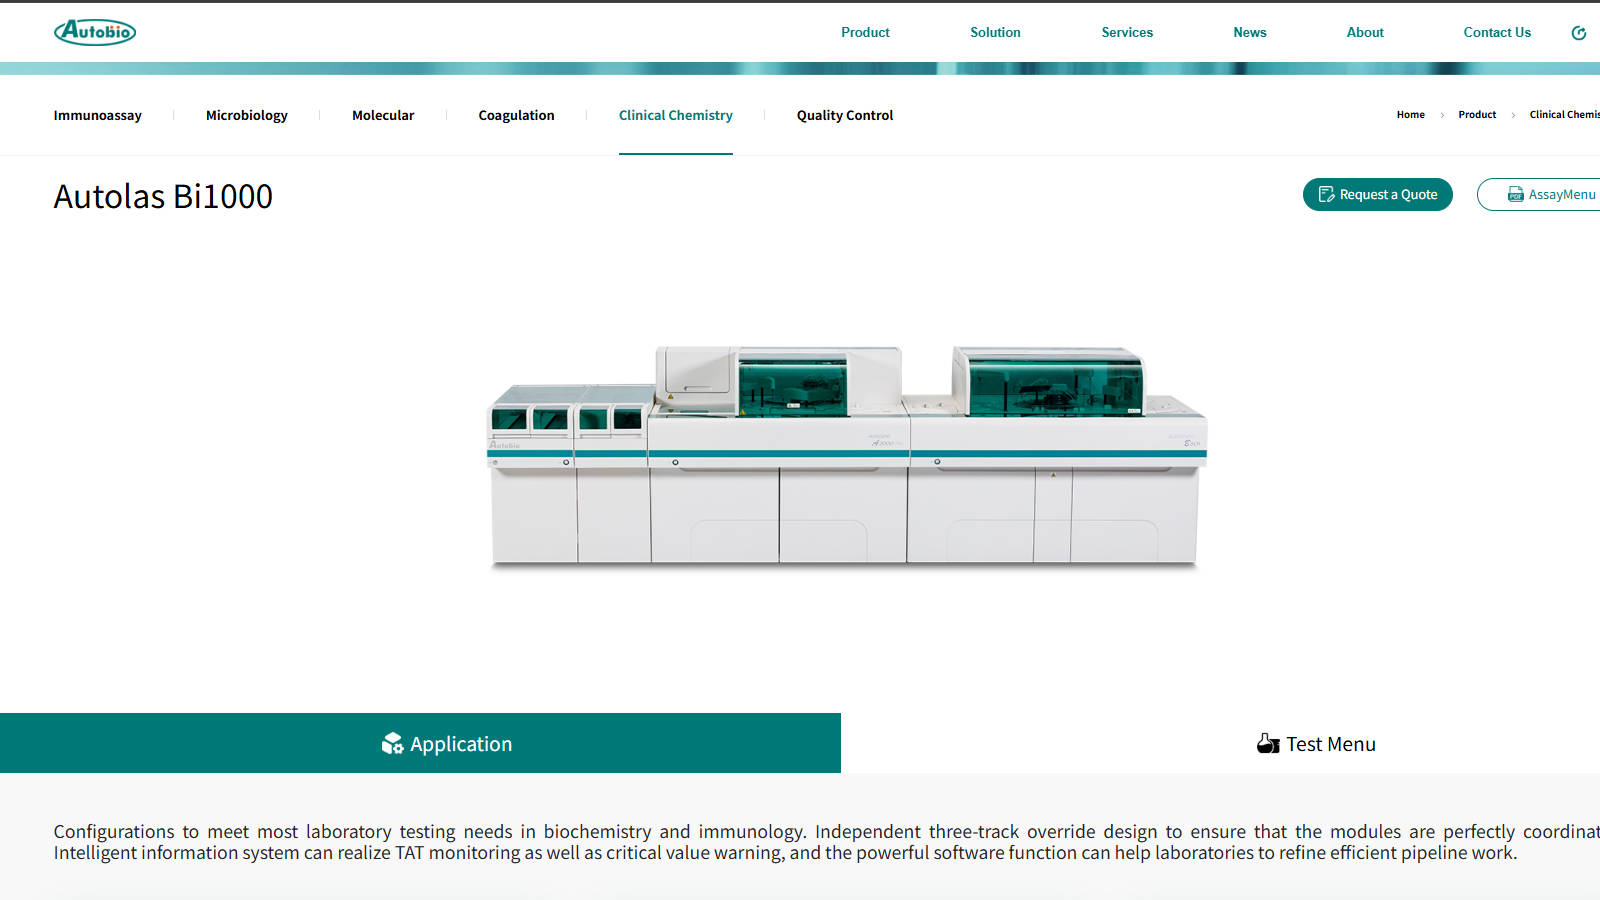
Task: Click the Autolas Bi1000 product image
Action: [847, 457]
